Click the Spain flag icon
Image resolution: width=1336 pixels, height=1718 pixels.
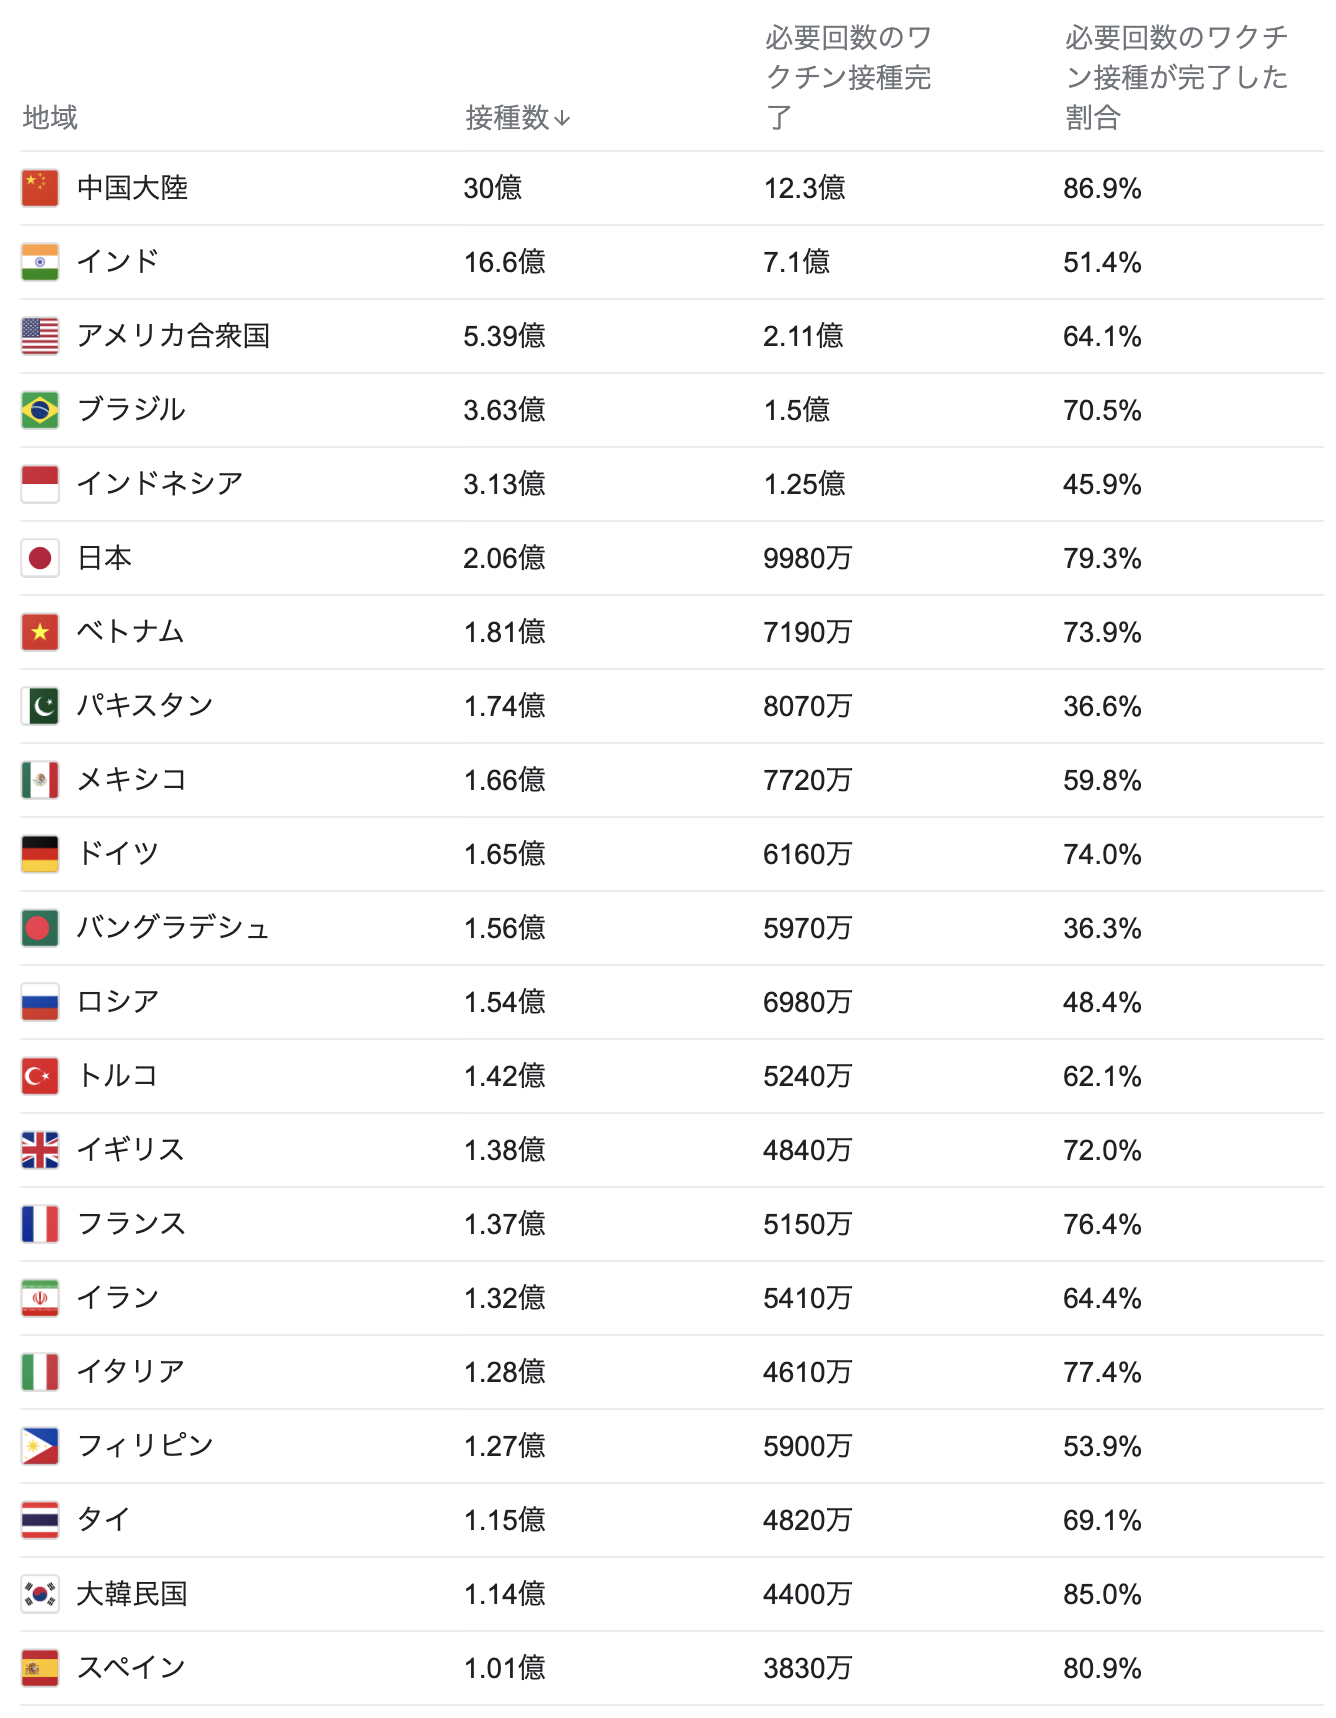40,1668
